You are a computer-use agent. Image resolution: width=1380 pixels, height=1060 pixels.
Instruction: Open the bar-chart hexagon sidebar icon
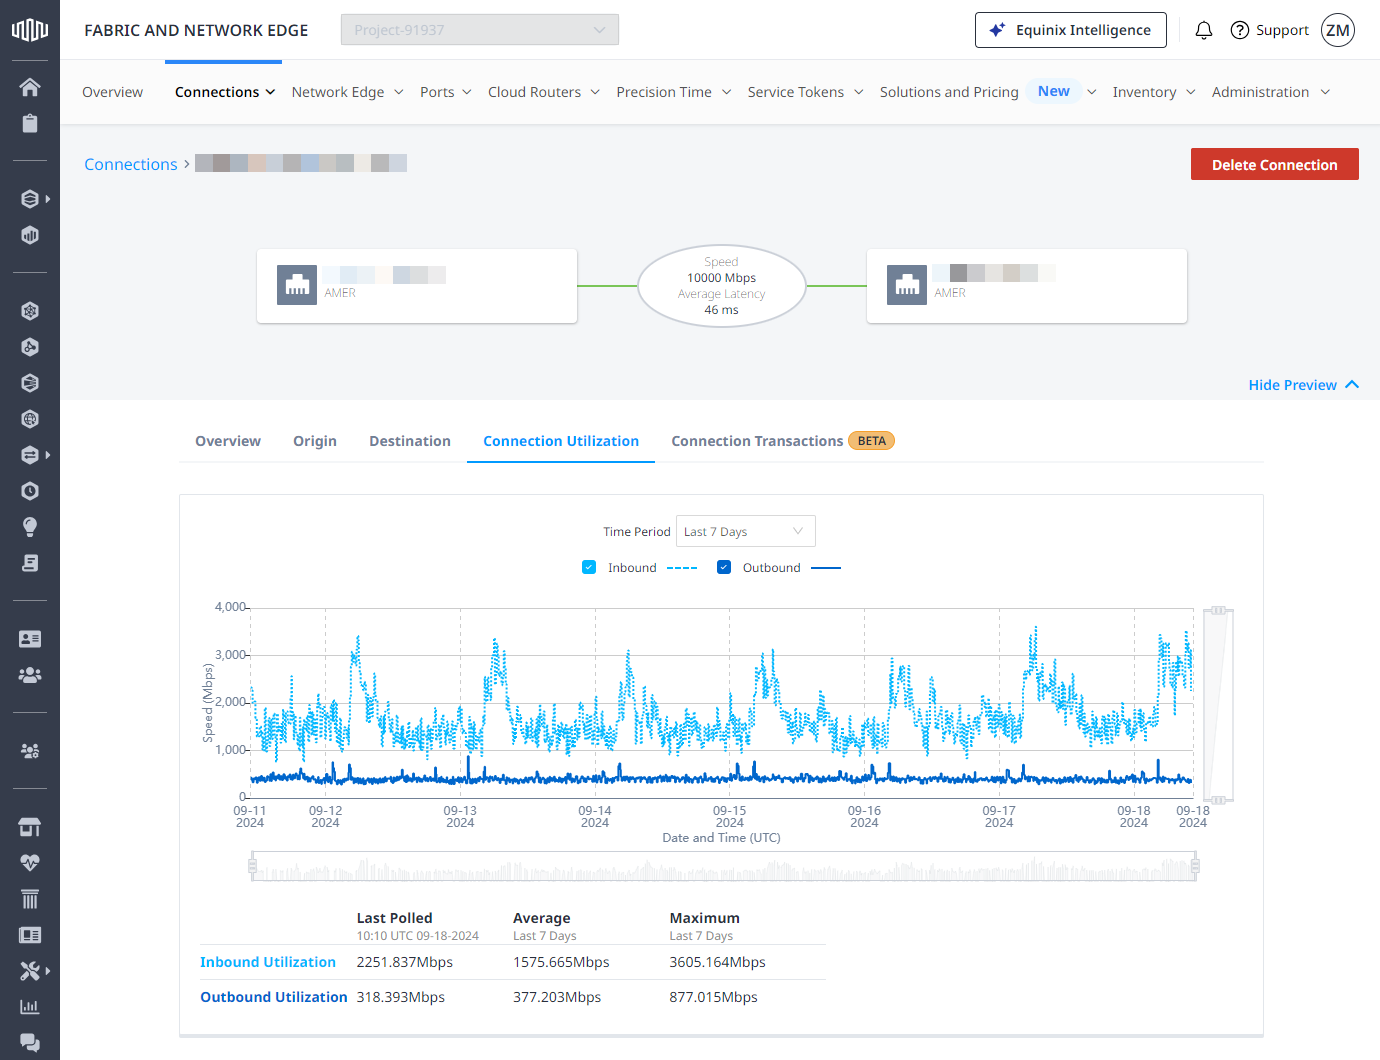pyautogui.click(x=30, y=235)
